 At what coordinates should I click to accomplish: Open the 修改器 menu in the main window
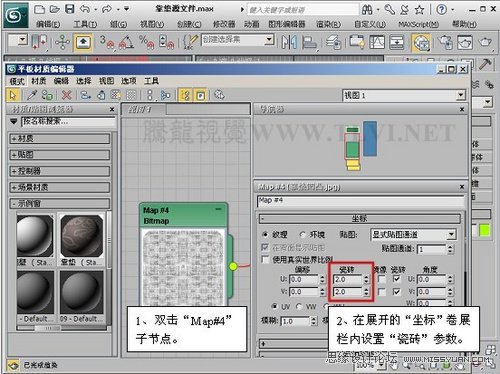click(224, 24)
